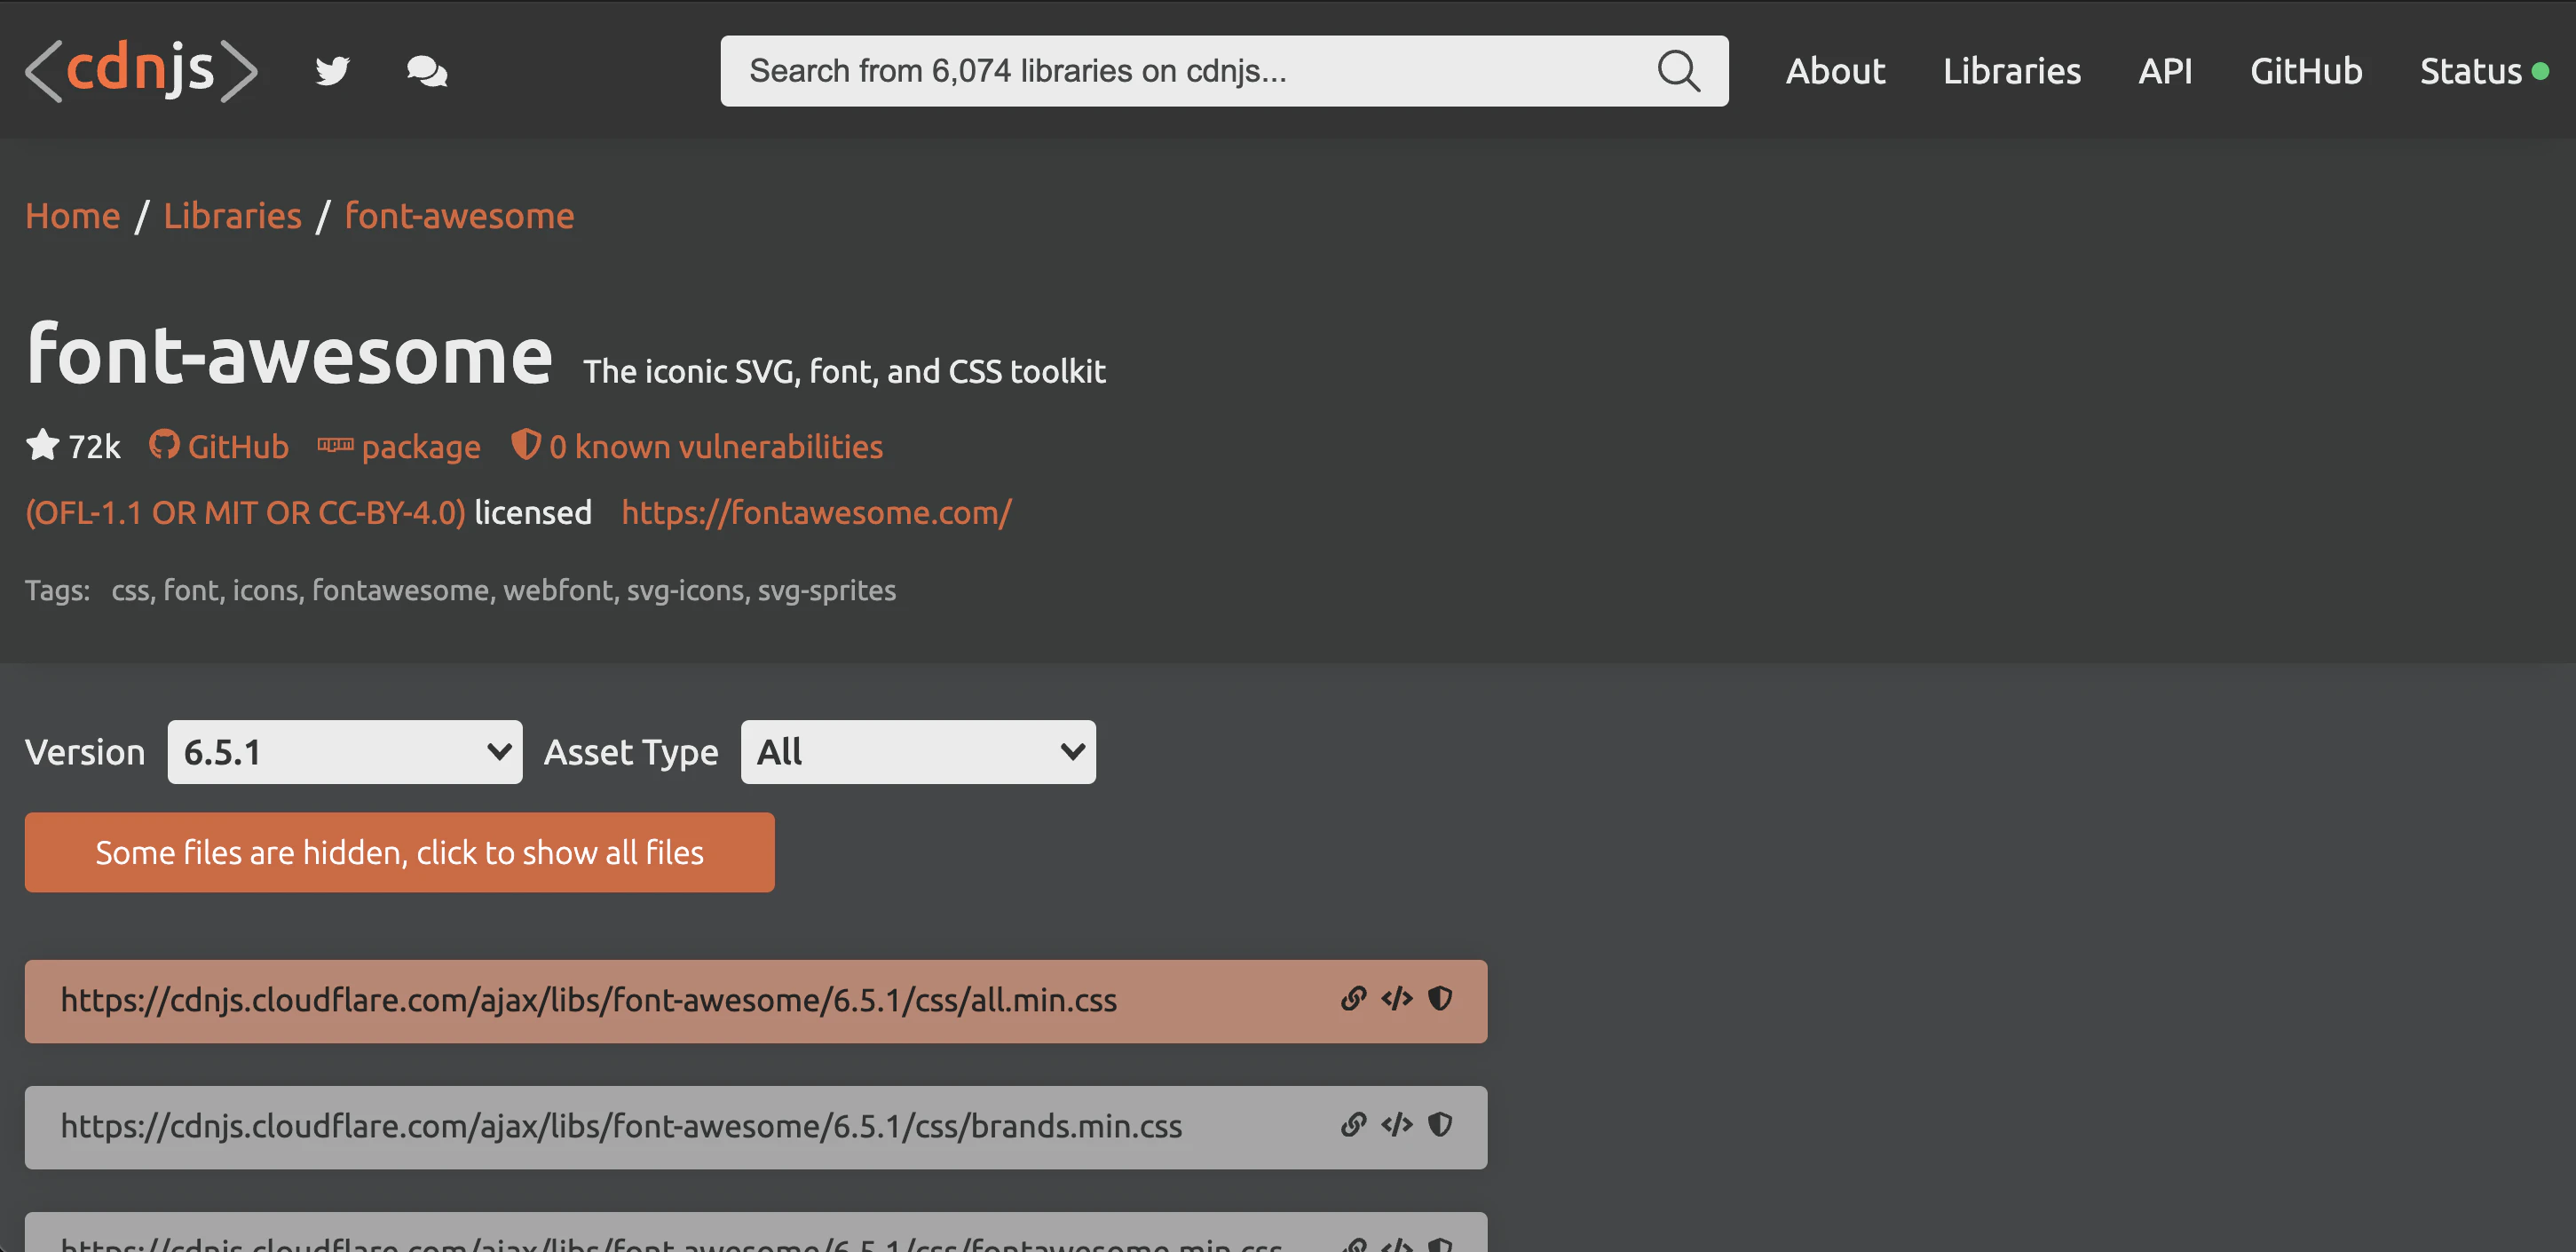The image size is (2576, 1252).
Task: Open the Version 6.5.1 dropdown
Action: [x=345, y=752]
